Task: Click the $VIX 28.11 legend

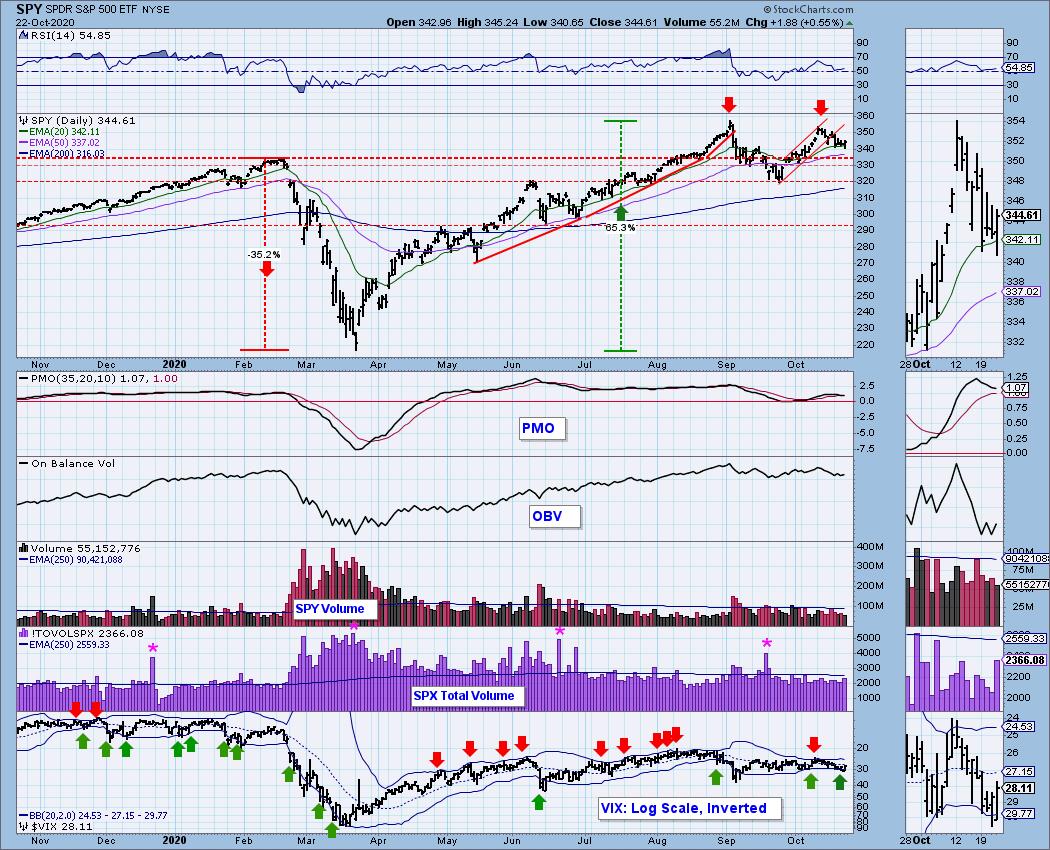Action: tap(56, 827)
